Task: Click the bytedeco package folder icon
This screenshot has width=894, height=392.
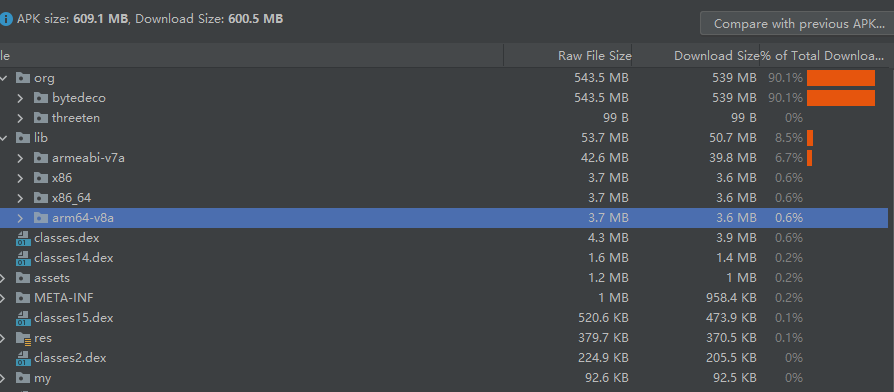Action: pos(40,98)
